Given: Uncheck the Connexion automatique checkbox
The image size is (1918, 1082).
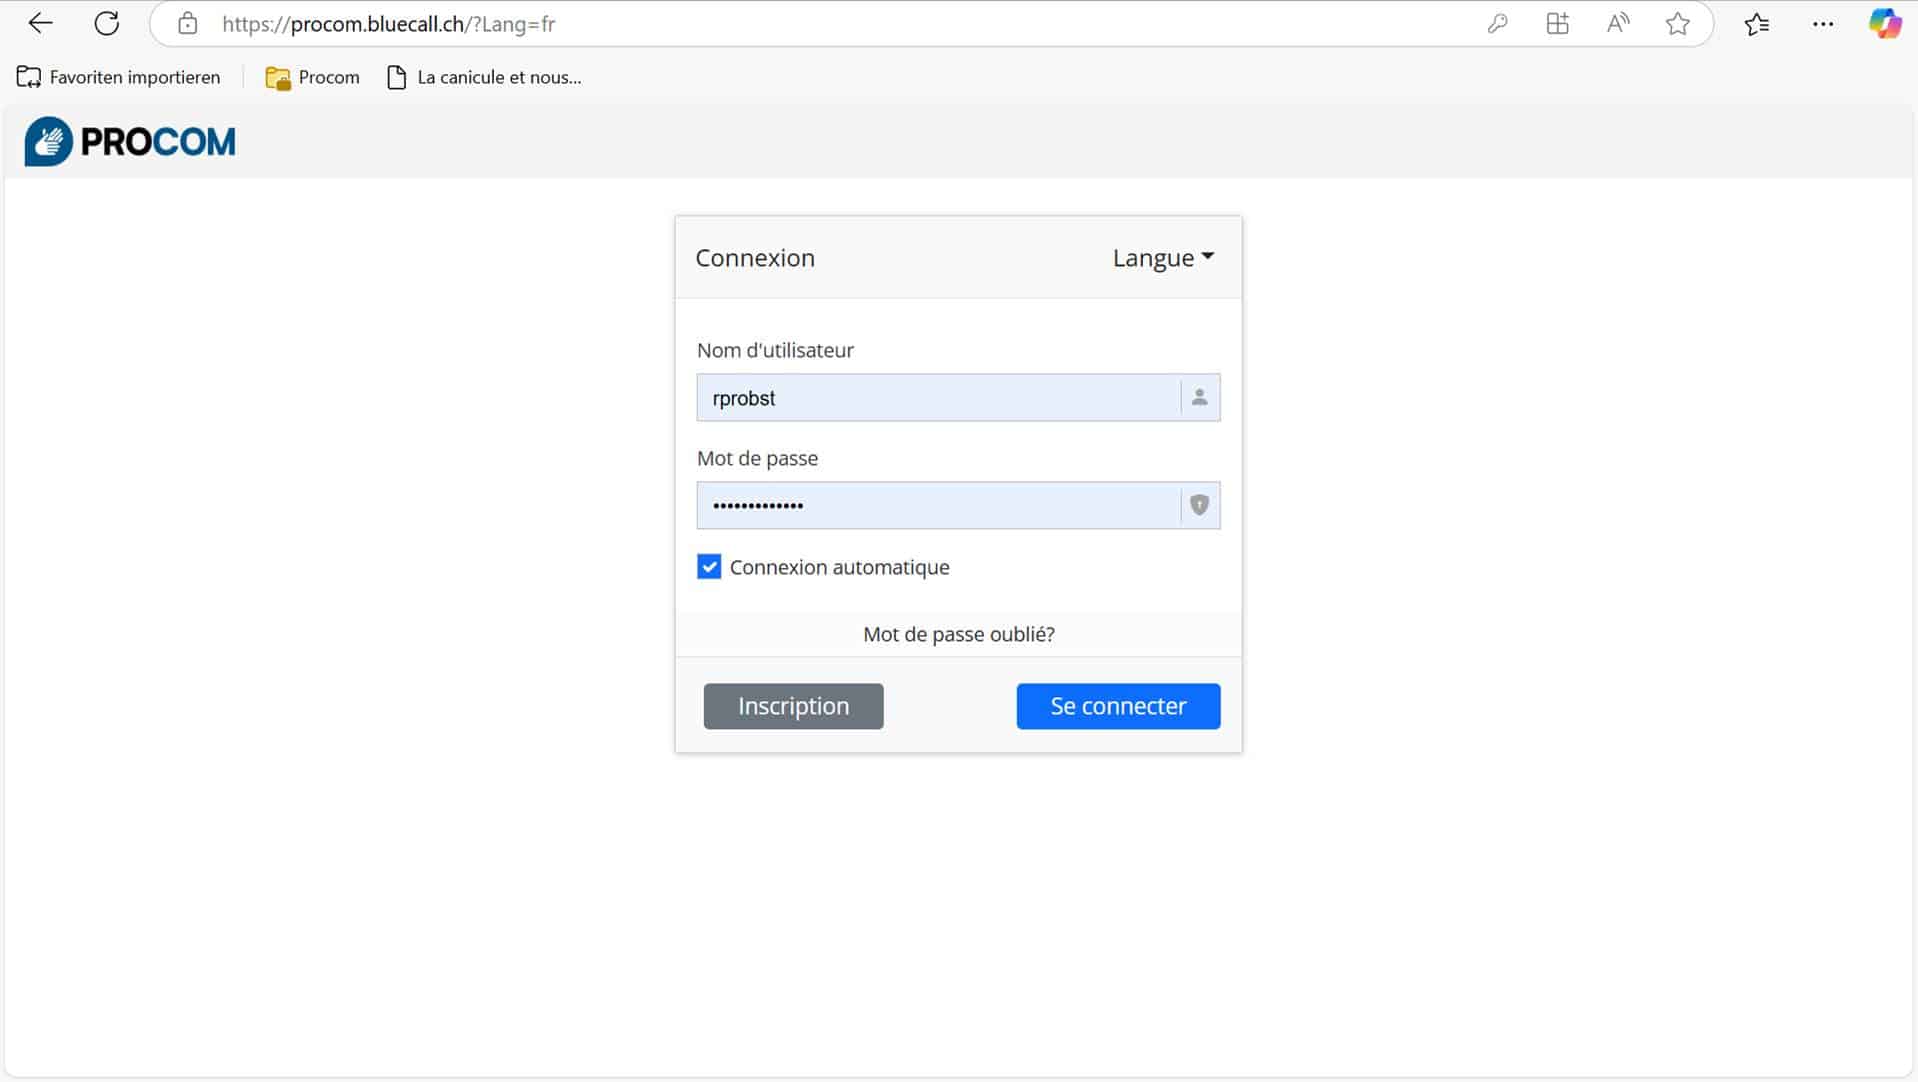Looking at the screenshot, I should coord(709,567).
